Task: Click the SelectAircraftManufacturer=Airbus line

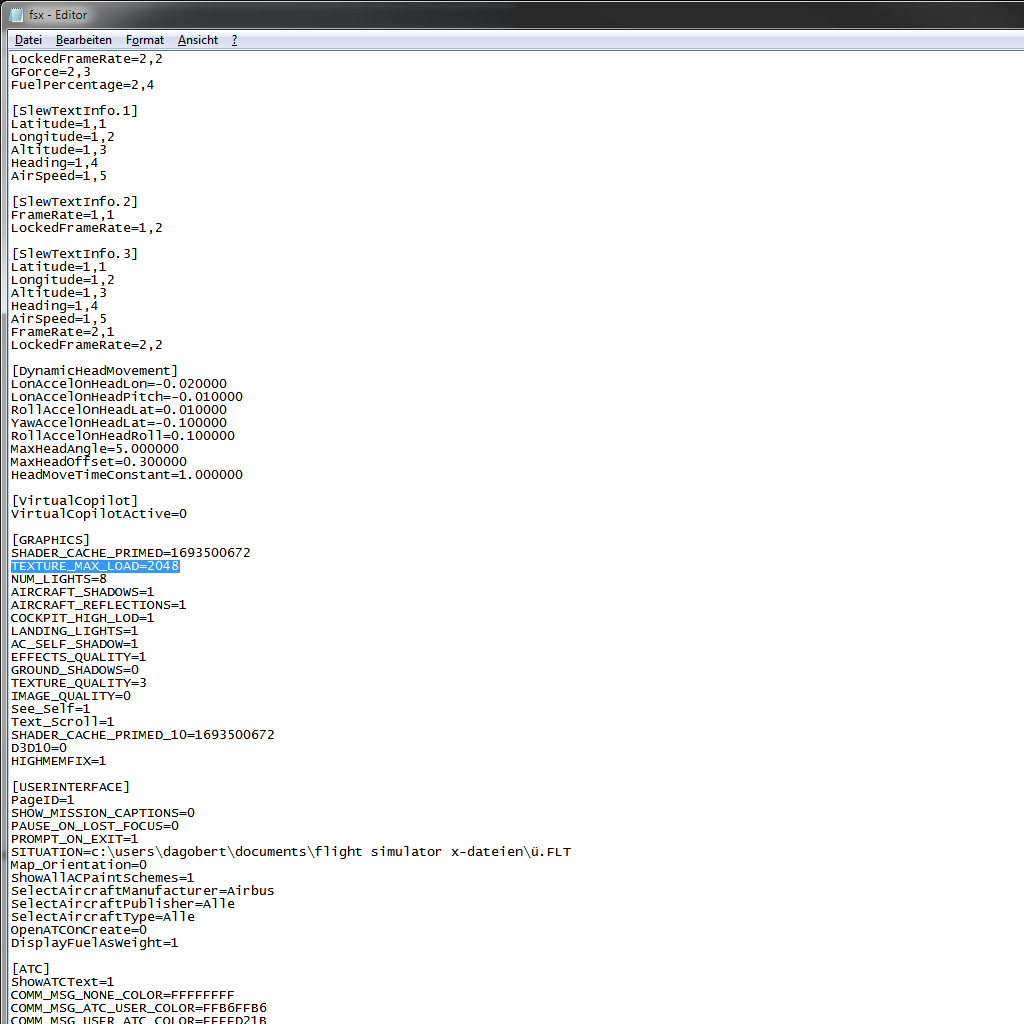Action: pos(142,891)
